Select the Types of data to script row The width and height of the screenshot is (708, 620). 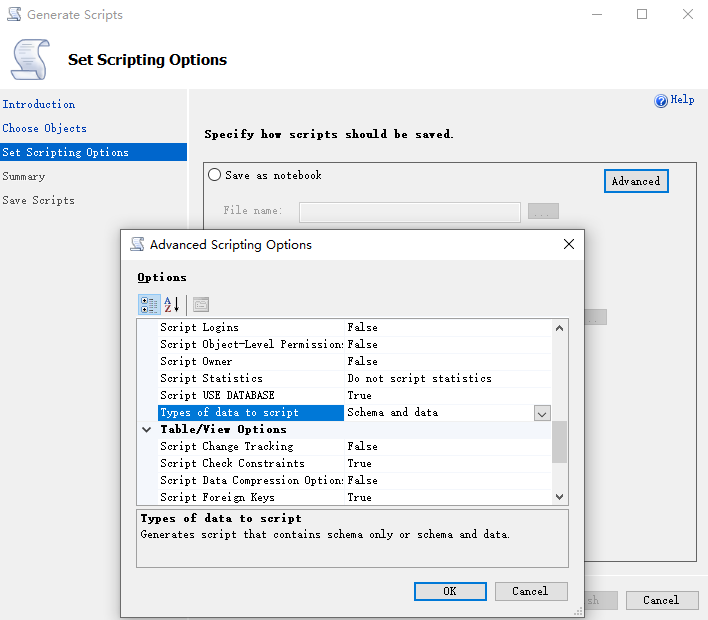tap(355, 413)
